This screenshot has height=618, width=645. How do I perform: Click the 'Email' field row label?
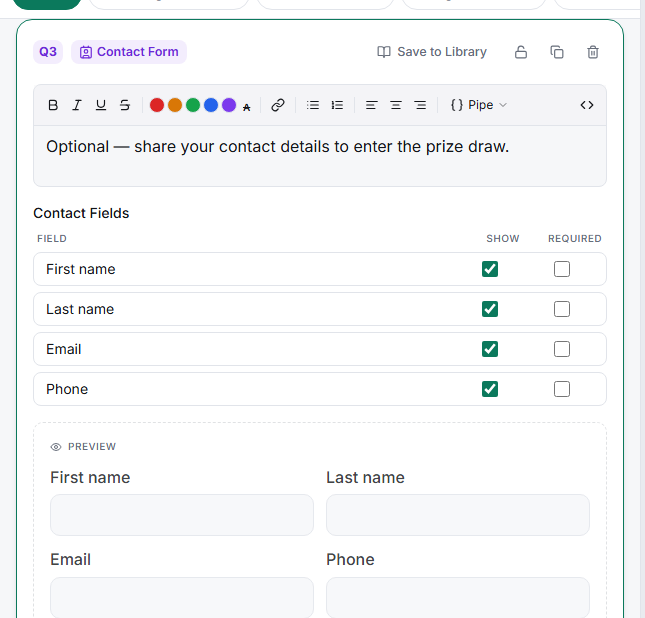(x=64, y=349)
